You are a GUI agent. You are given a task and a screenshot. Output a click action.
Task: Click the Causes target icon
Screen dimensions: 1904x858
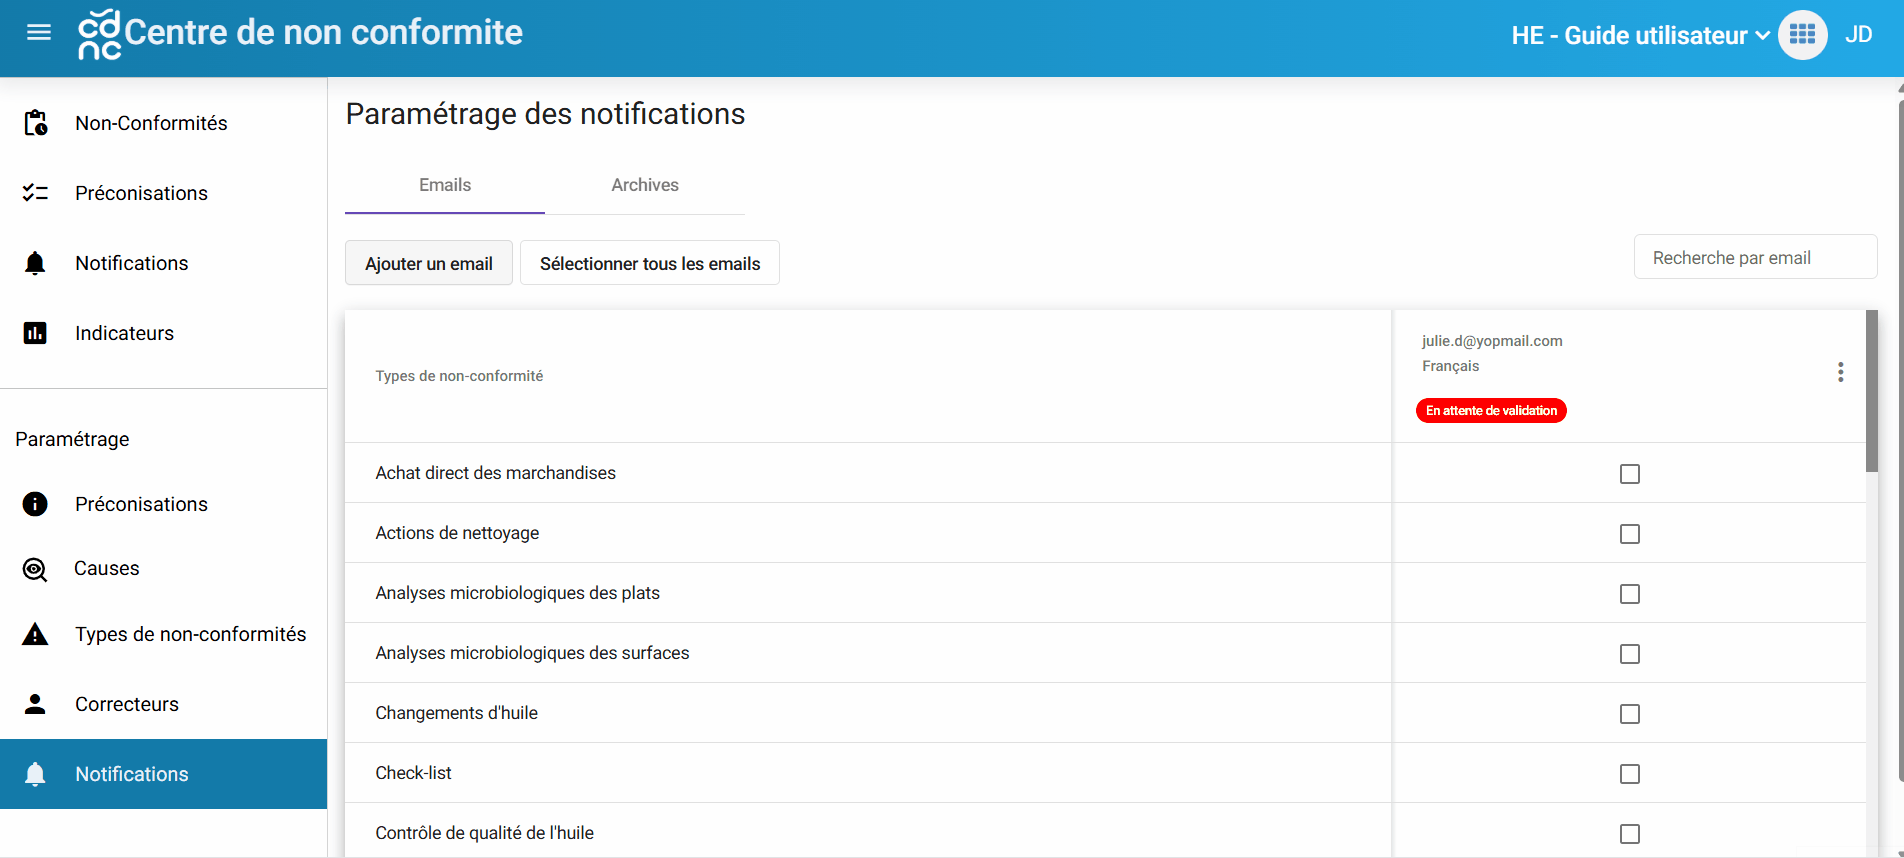tap(35, 569)
